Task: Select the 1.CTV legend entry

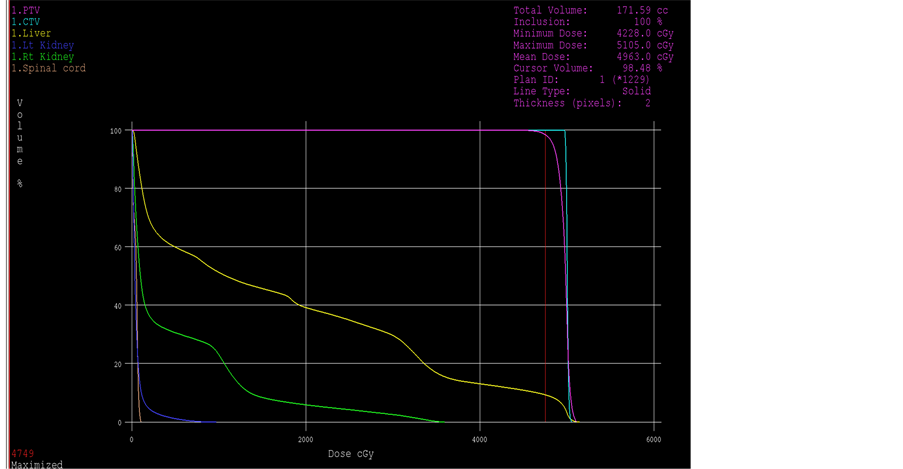Action: pos(25,21)
